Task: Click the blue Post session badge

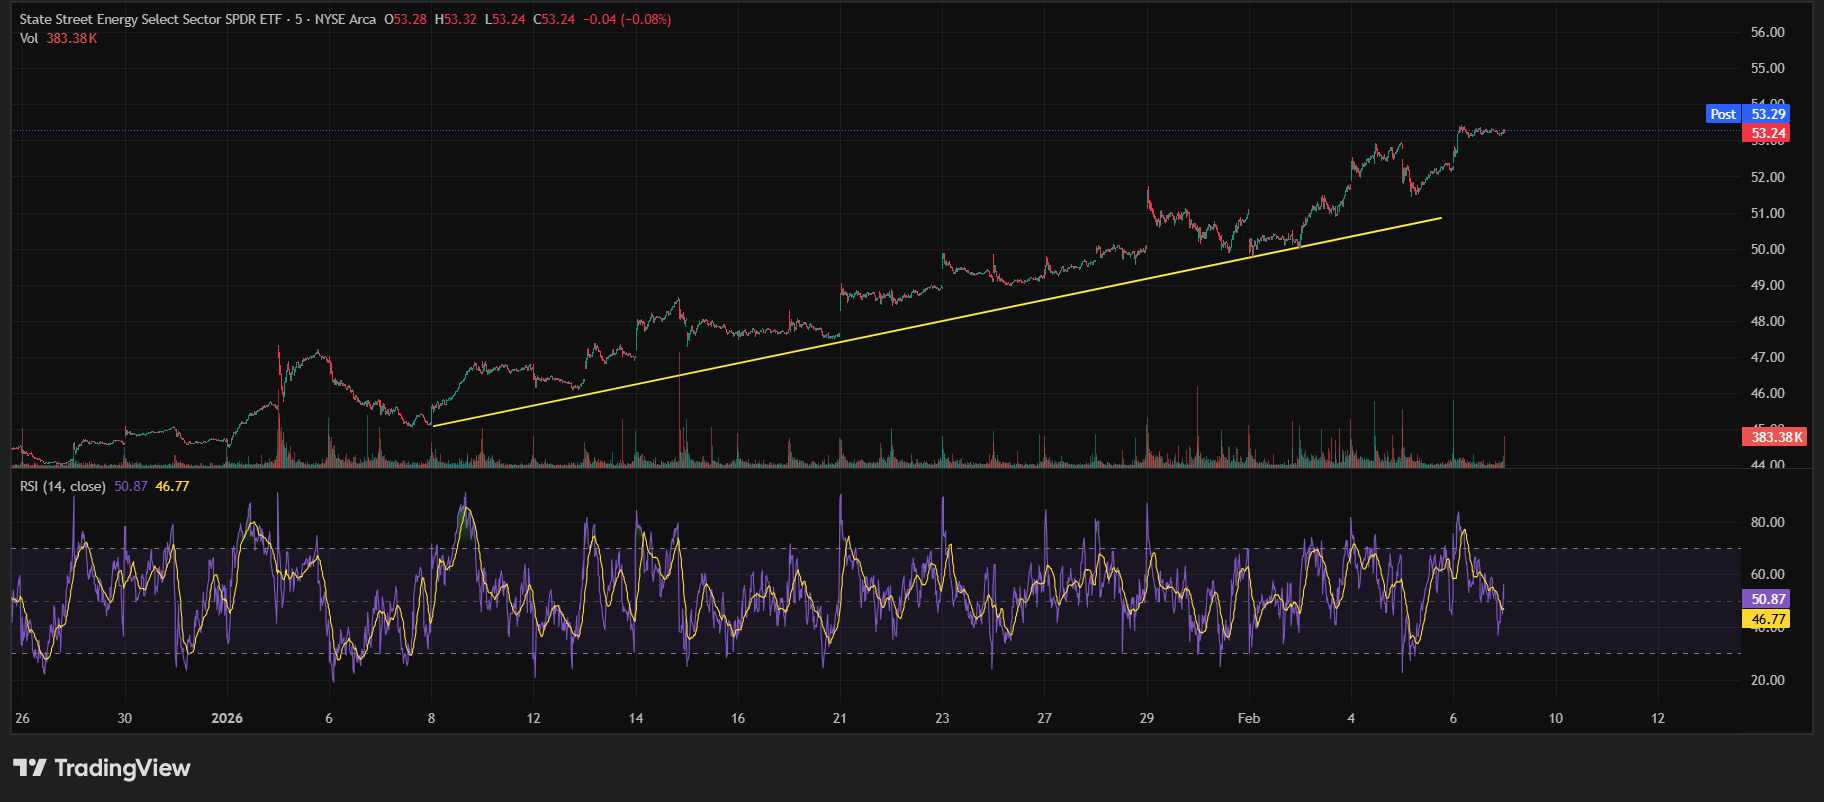Action: [1723, 114]
